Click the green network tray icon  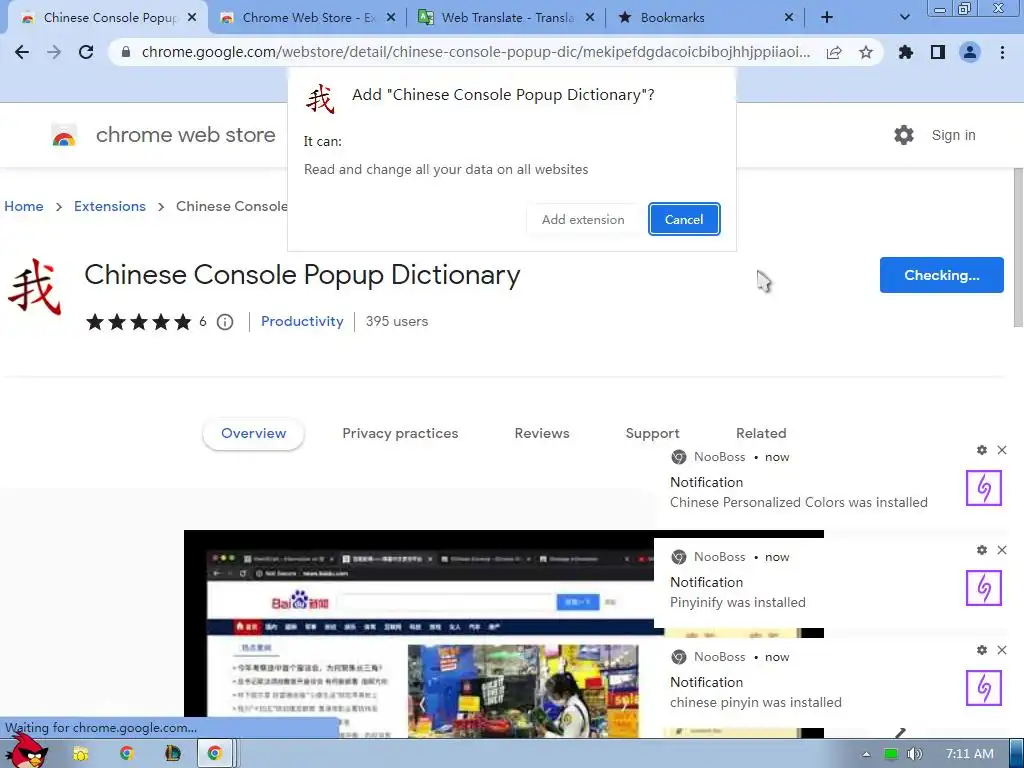coord(891,754)
